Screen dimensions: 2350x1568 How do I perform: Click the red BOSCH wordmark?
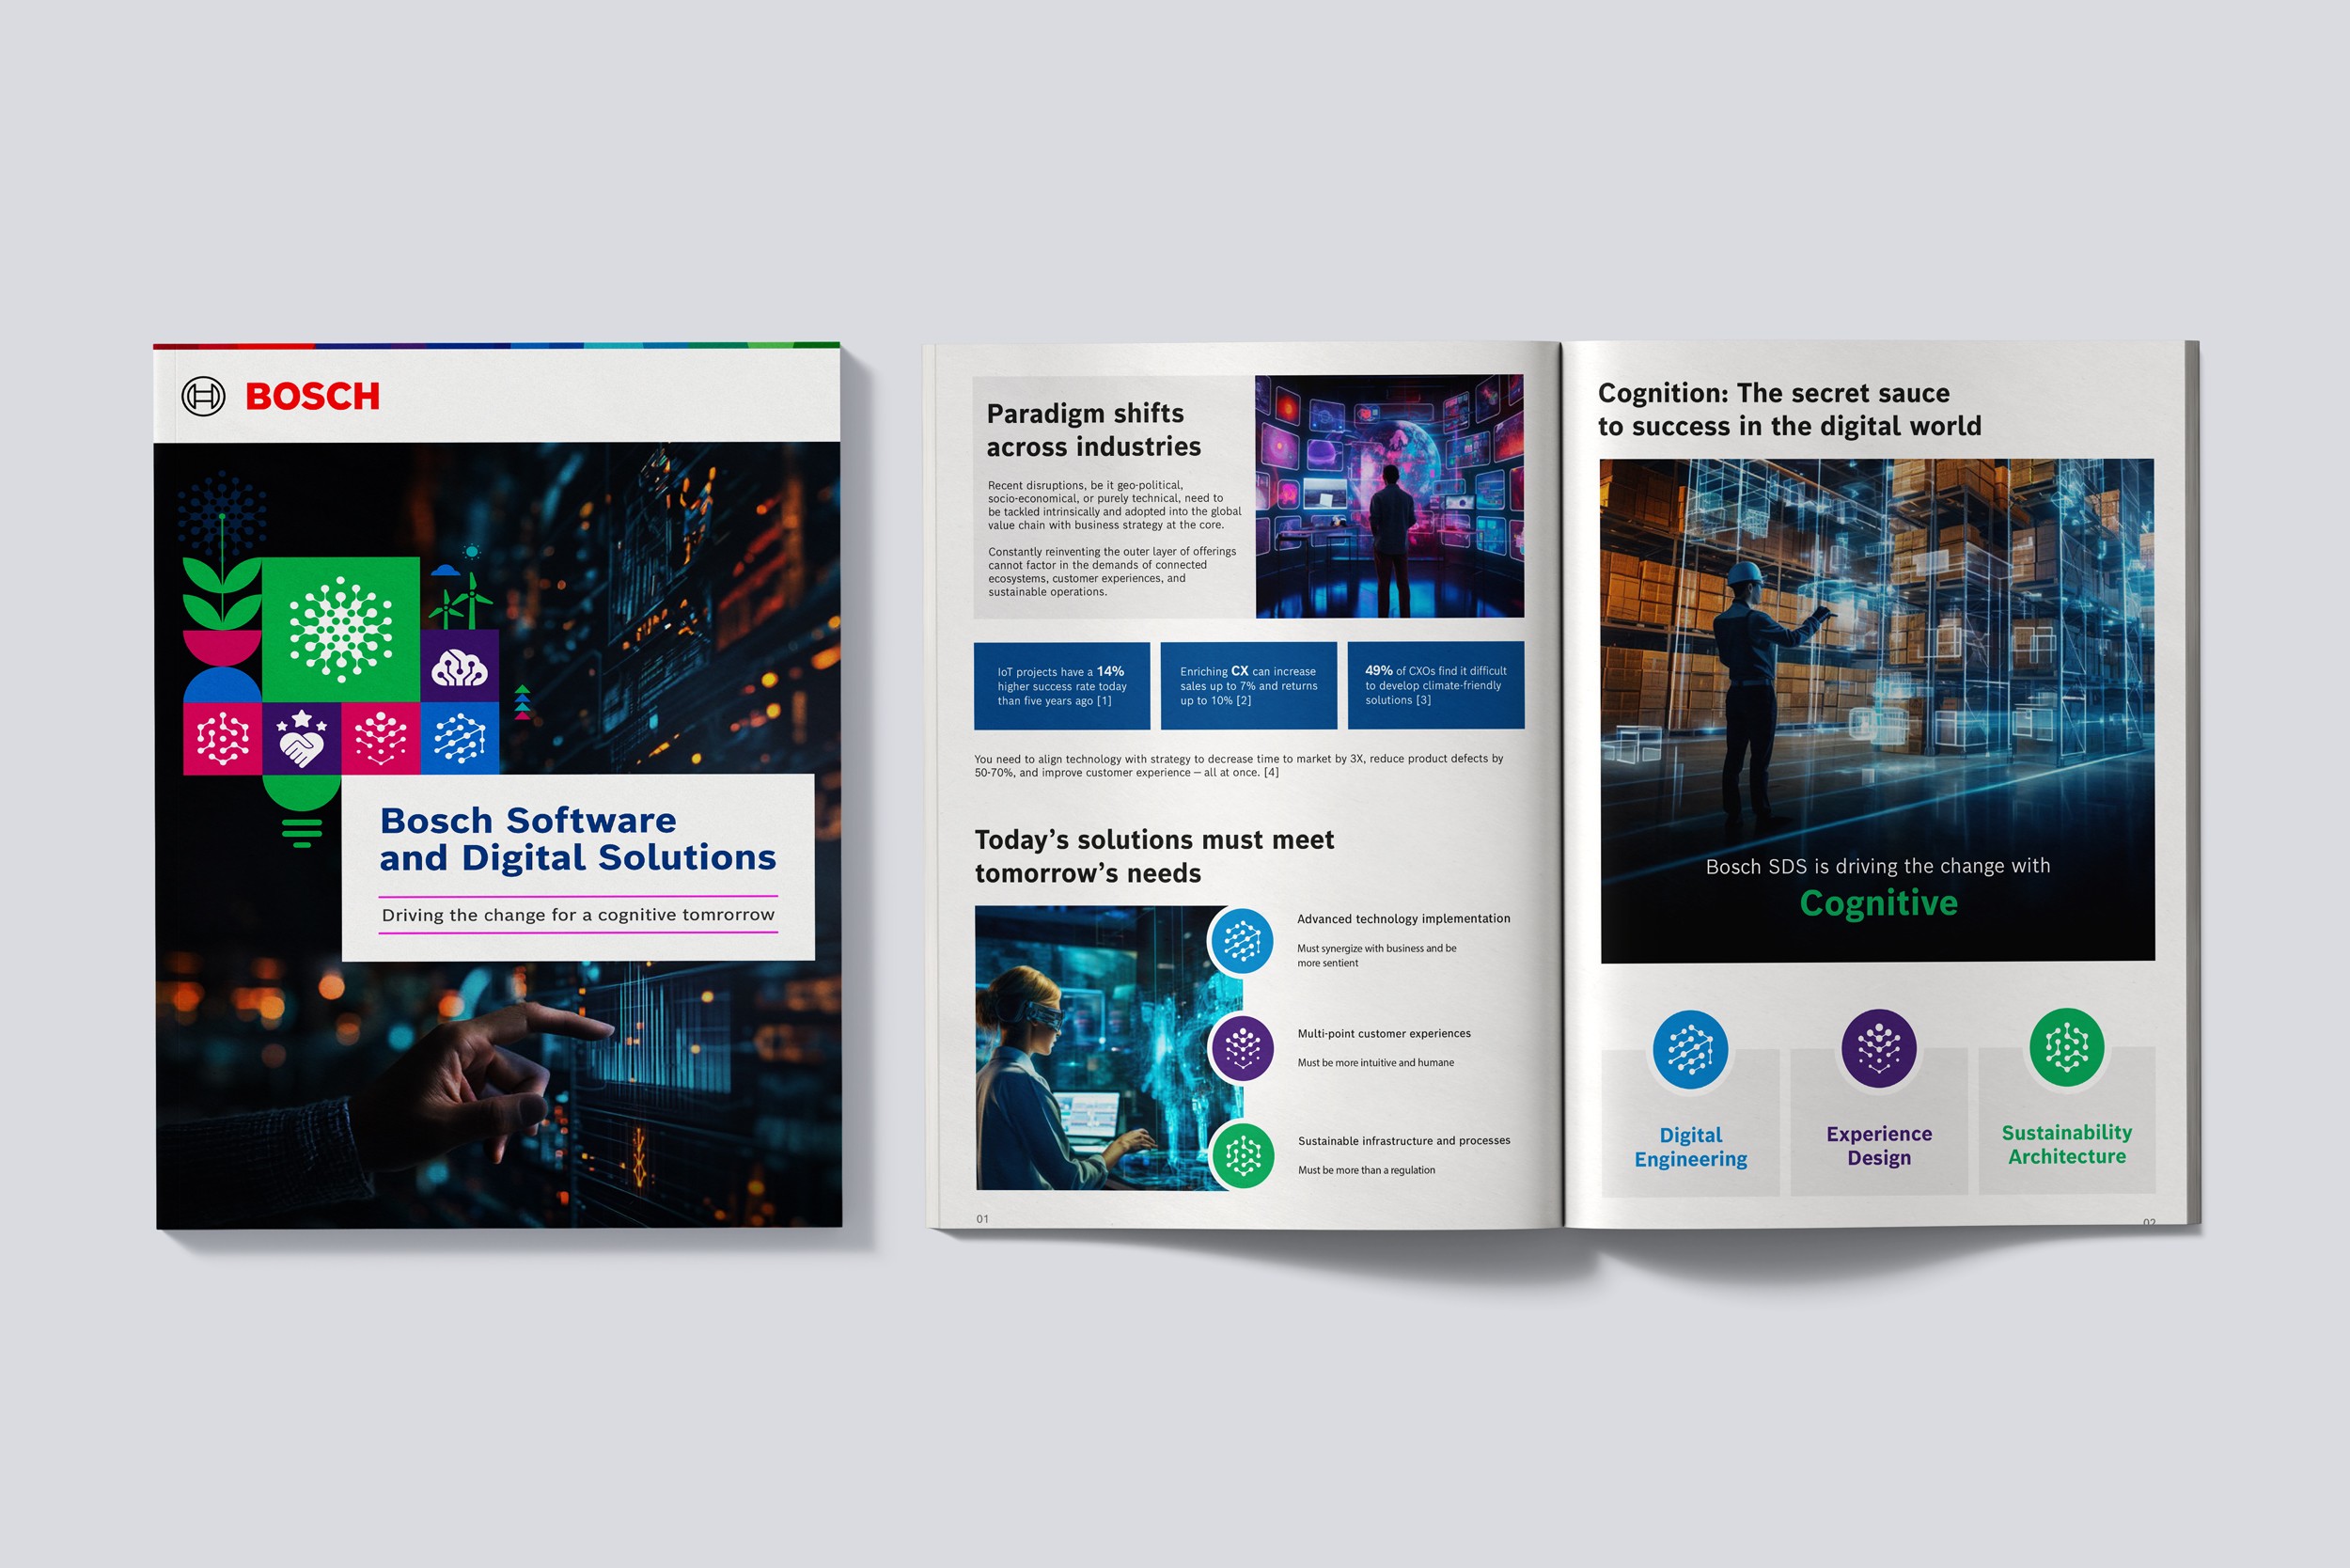point(313,397)
